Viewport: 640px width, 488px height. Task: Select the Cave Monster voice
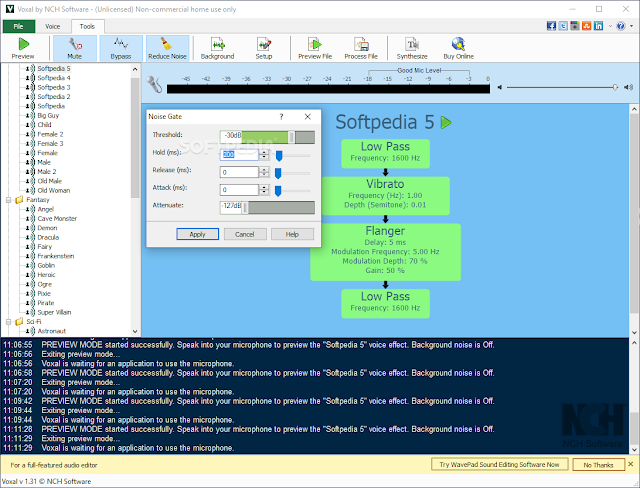click(x=57, y=219)
